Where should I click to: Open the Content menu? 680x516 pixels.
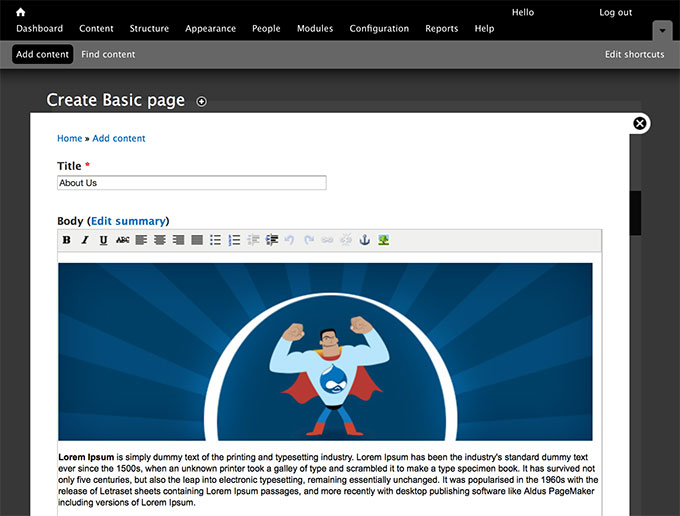point(96,29)
